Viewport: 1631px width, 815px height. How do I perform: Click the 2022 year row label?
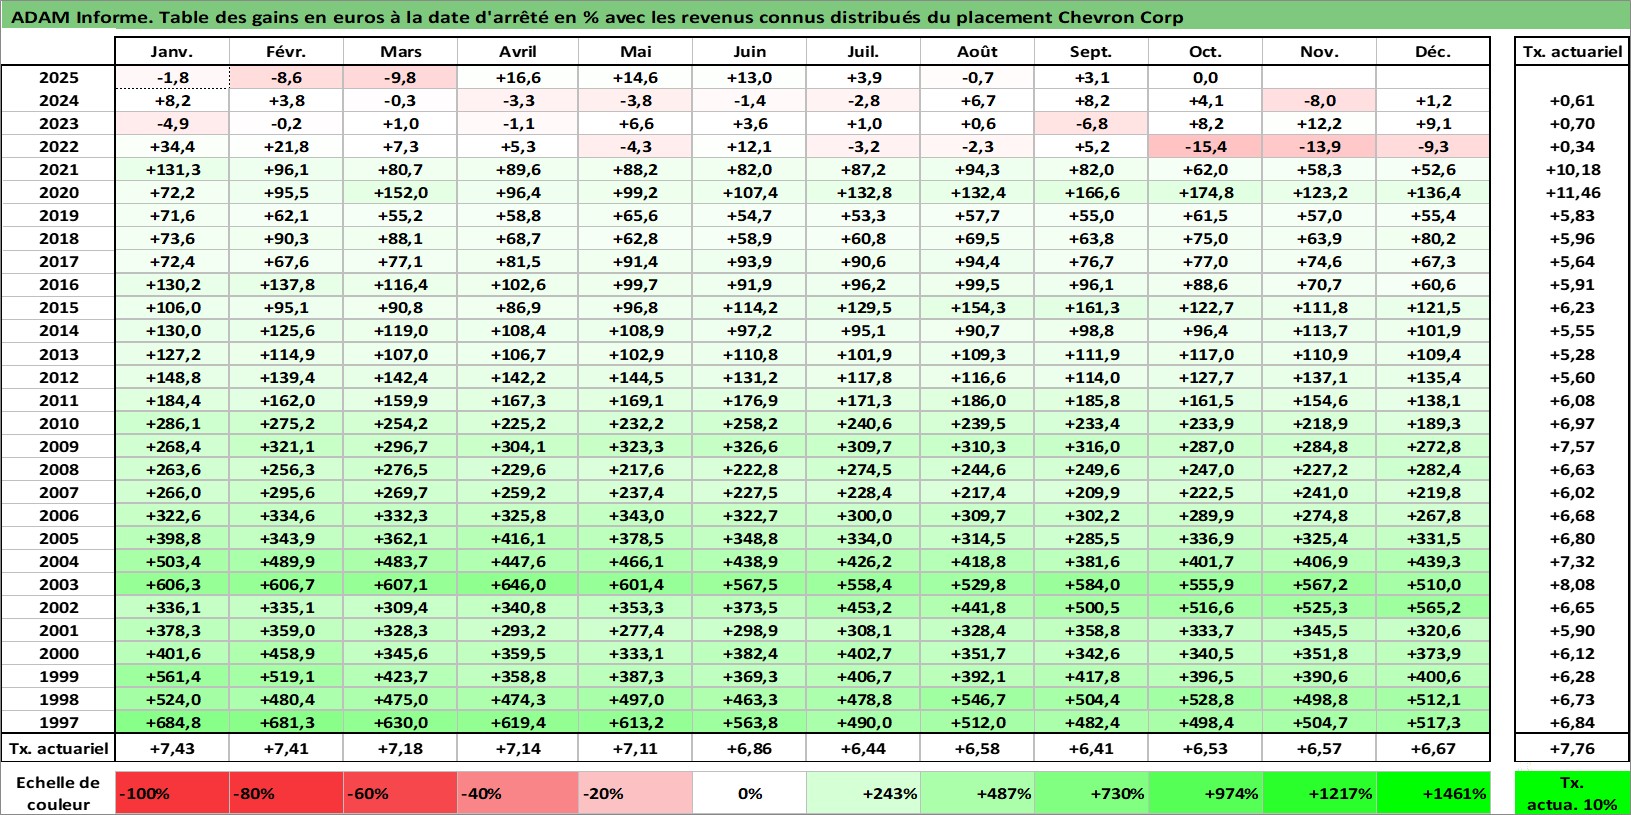tap(58, 146)
